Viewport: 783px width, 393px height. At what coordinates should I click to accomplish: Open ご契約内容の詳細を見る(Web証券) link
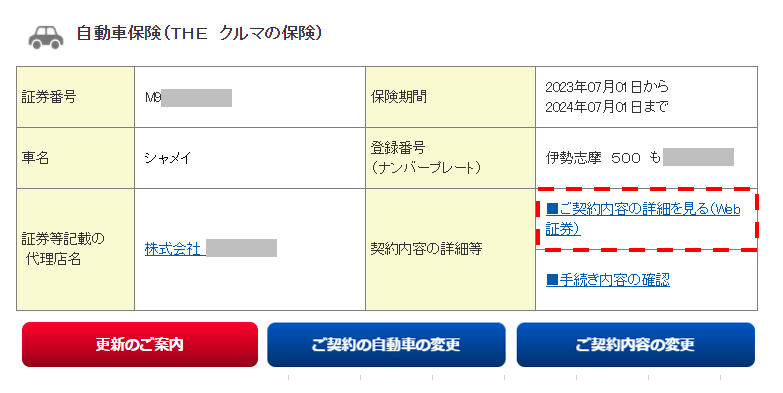(x=643, y=219)
